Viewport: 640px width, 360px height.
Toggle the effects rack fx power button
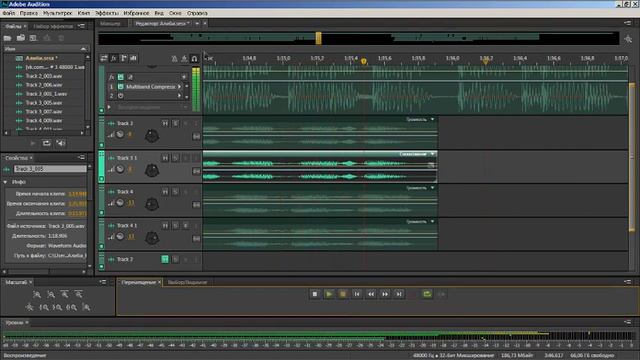[121, 77]
